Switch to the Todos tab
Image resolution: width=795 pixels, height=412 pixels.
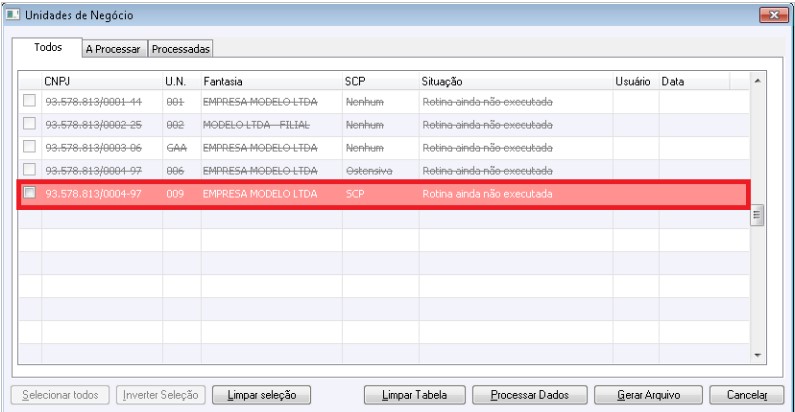pyautogui.click(x=48, y=48)
